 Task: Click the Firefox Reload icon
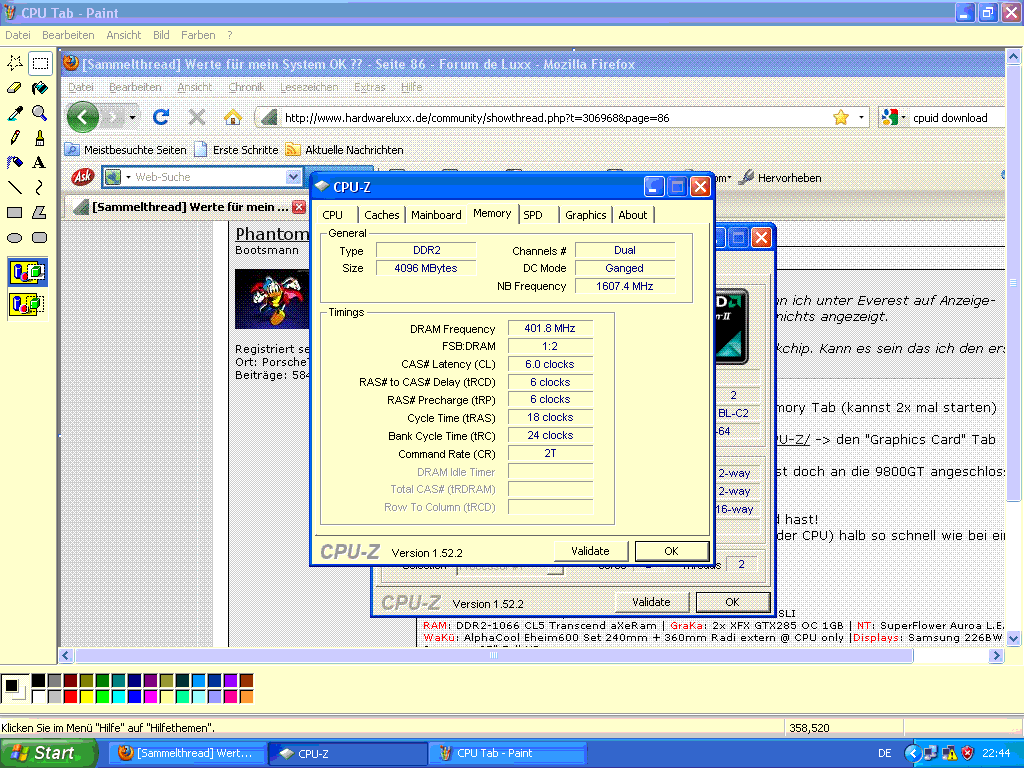(161, 118)
